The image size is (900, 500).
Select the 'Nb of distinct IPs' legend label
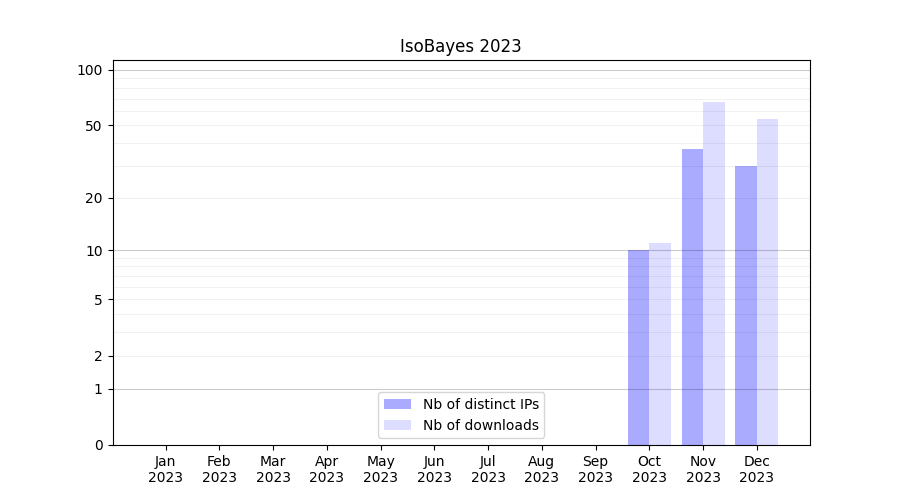pyautogui.click(x=480, y=404)
